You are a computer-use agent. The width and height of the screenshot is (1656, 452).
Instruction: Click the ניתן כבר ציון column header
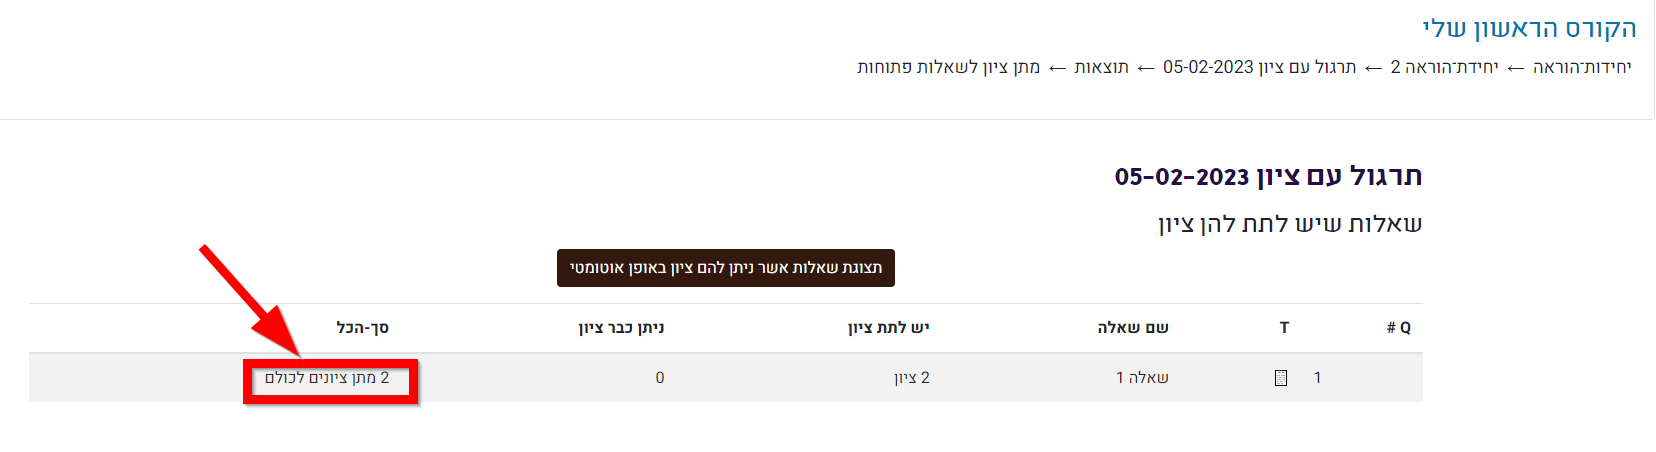[621, 328]
